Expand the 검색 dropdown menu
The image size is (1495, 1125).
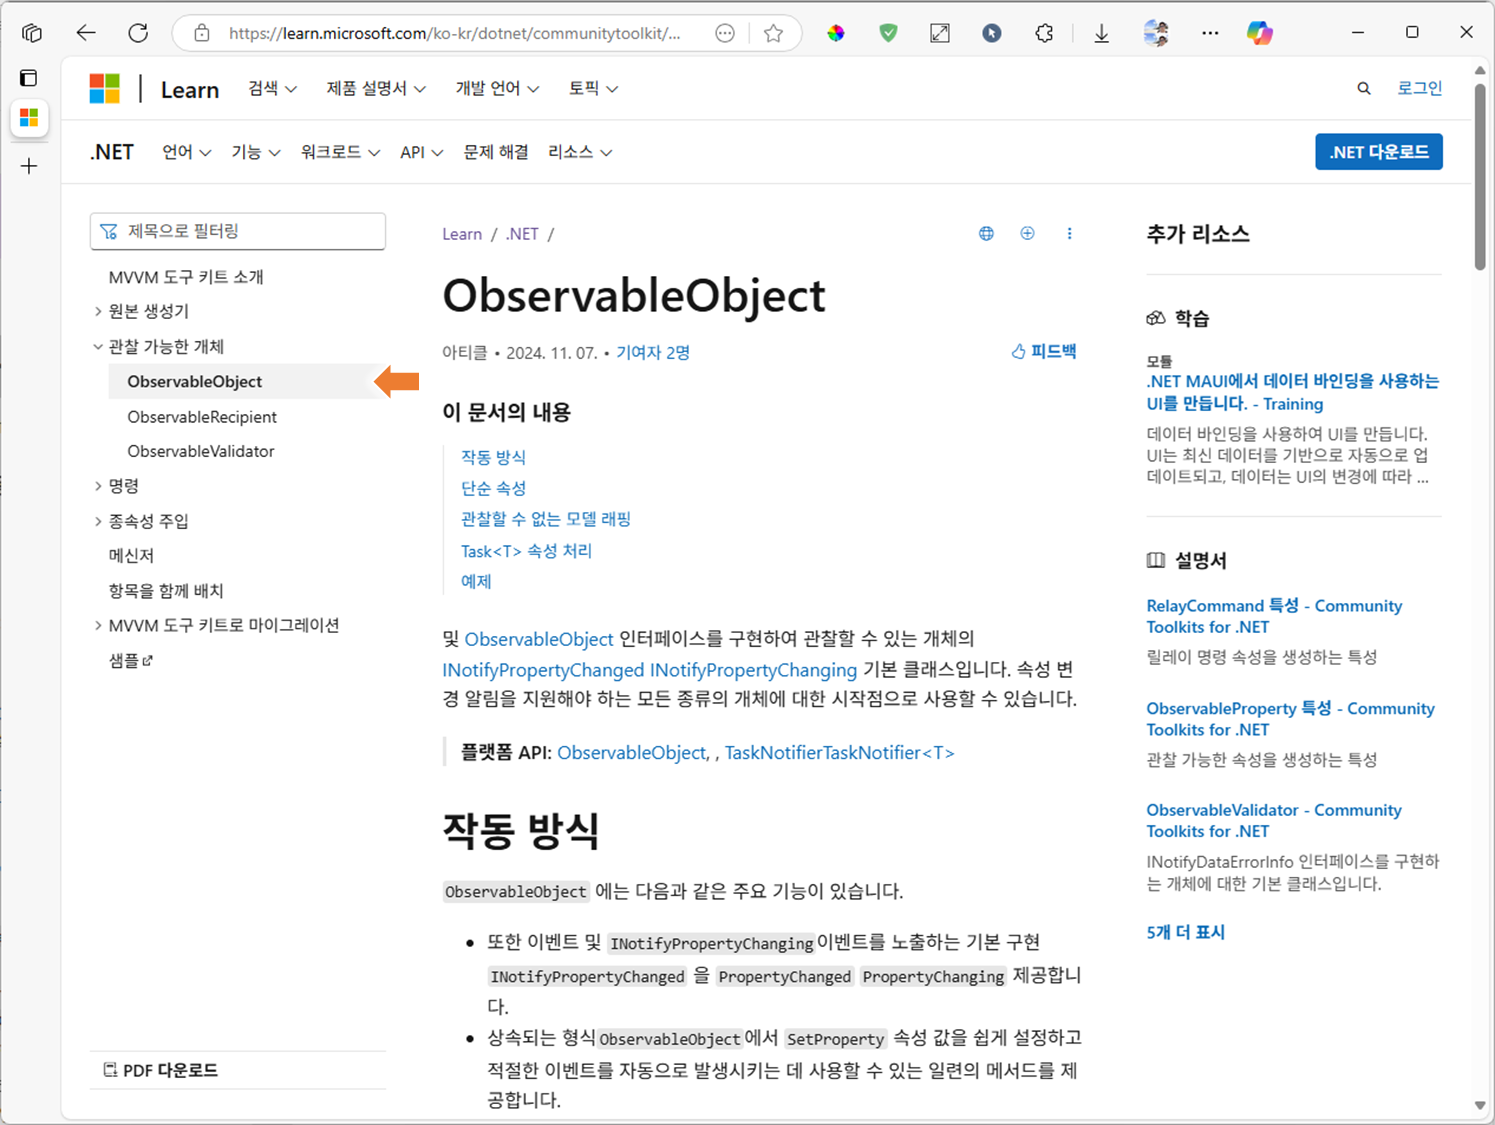(x=272, y=88)
